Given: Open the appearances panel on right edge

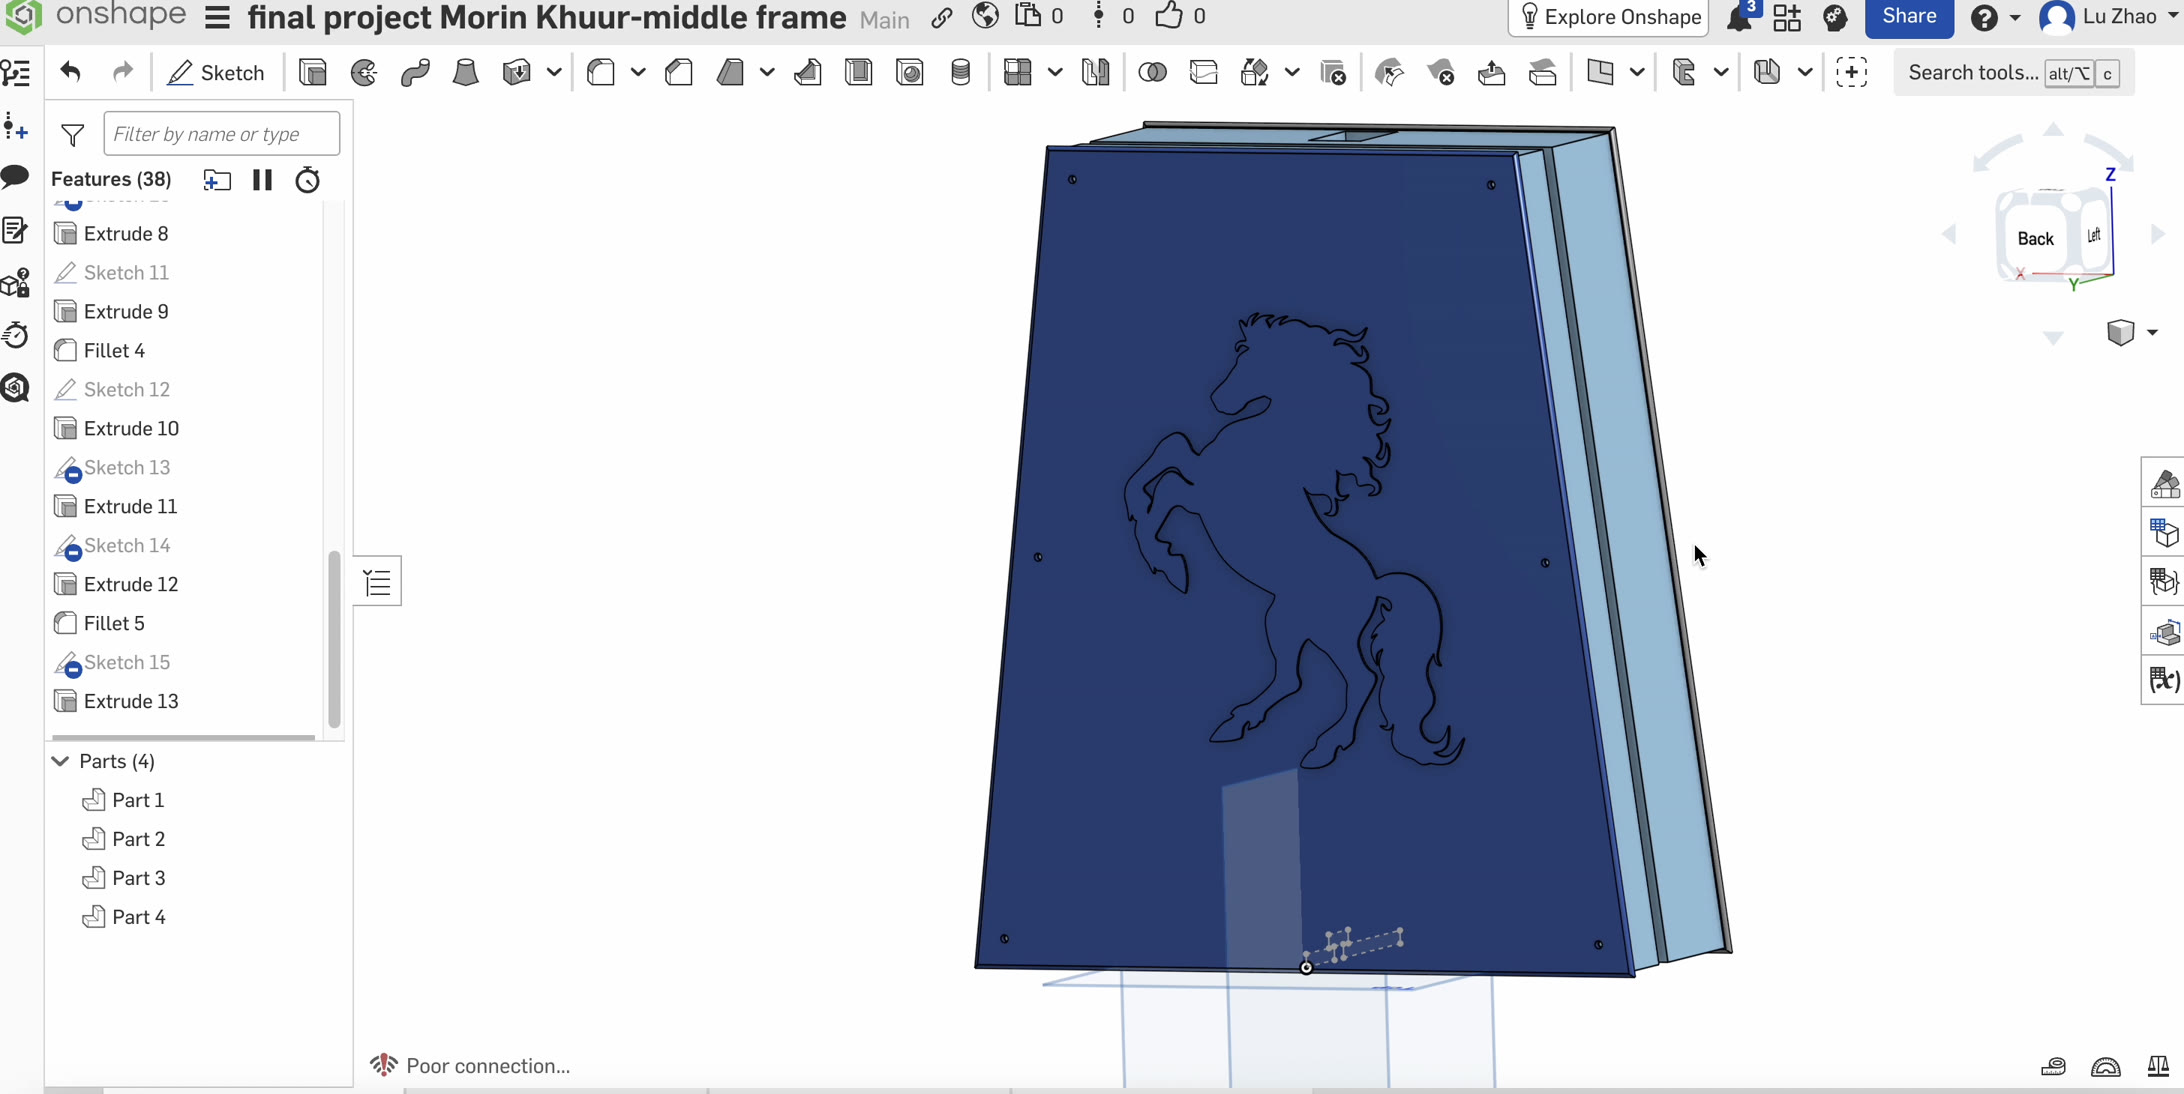Looking at the screenshot, I should (2164, 485).
